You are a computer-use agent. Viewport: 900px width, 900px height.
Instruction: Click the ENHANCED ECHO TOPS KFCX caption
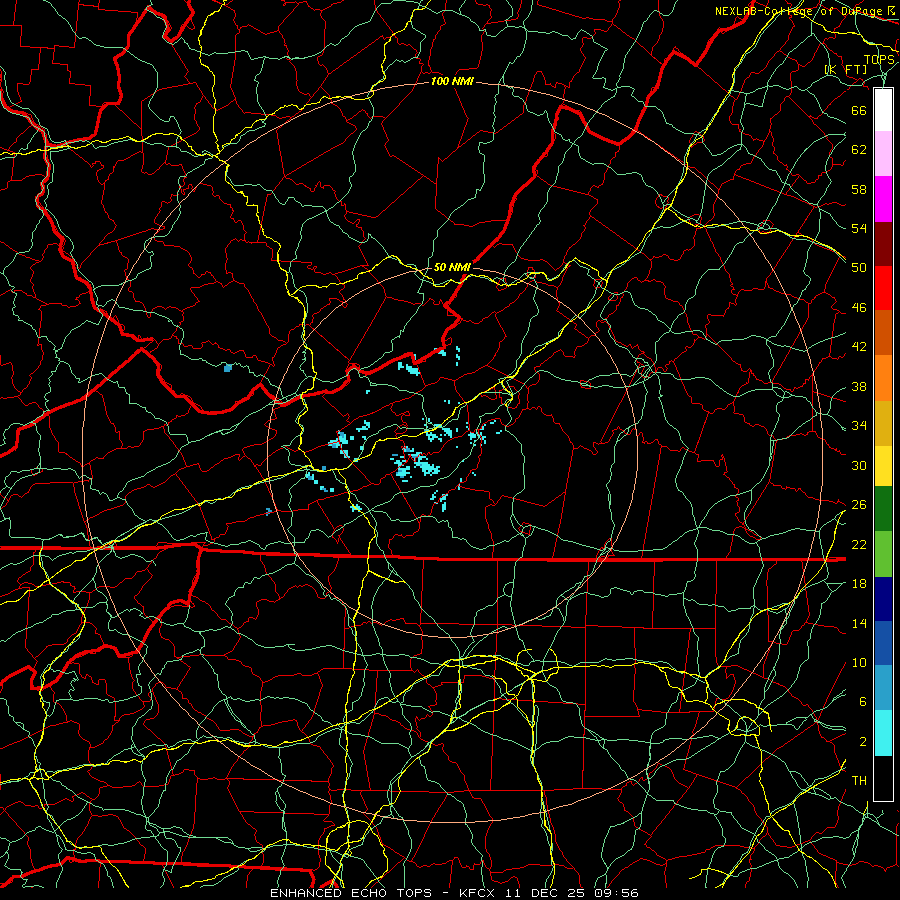[454, 893]
